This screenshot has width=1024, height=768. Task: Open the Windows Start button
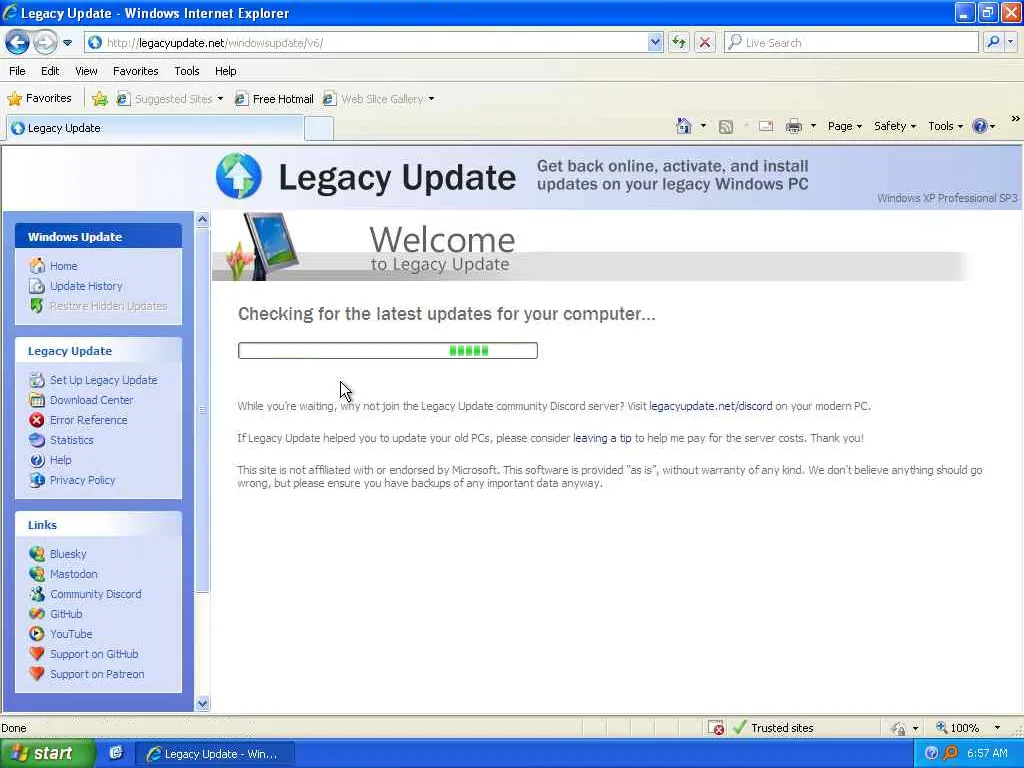click(46, 754)
